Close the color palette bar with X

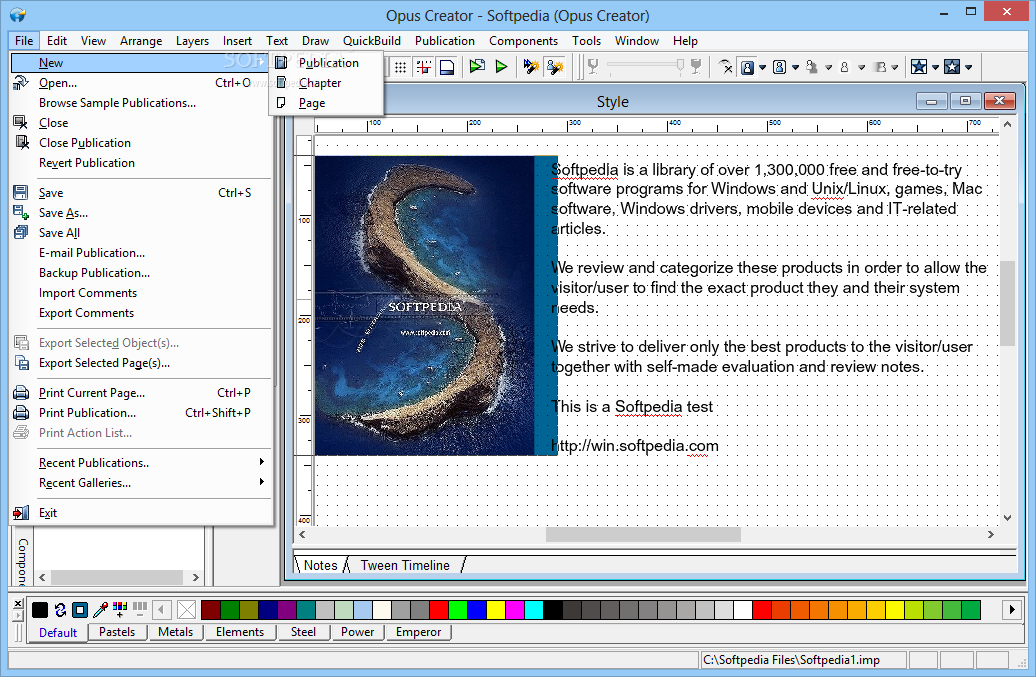coord(18,604)
